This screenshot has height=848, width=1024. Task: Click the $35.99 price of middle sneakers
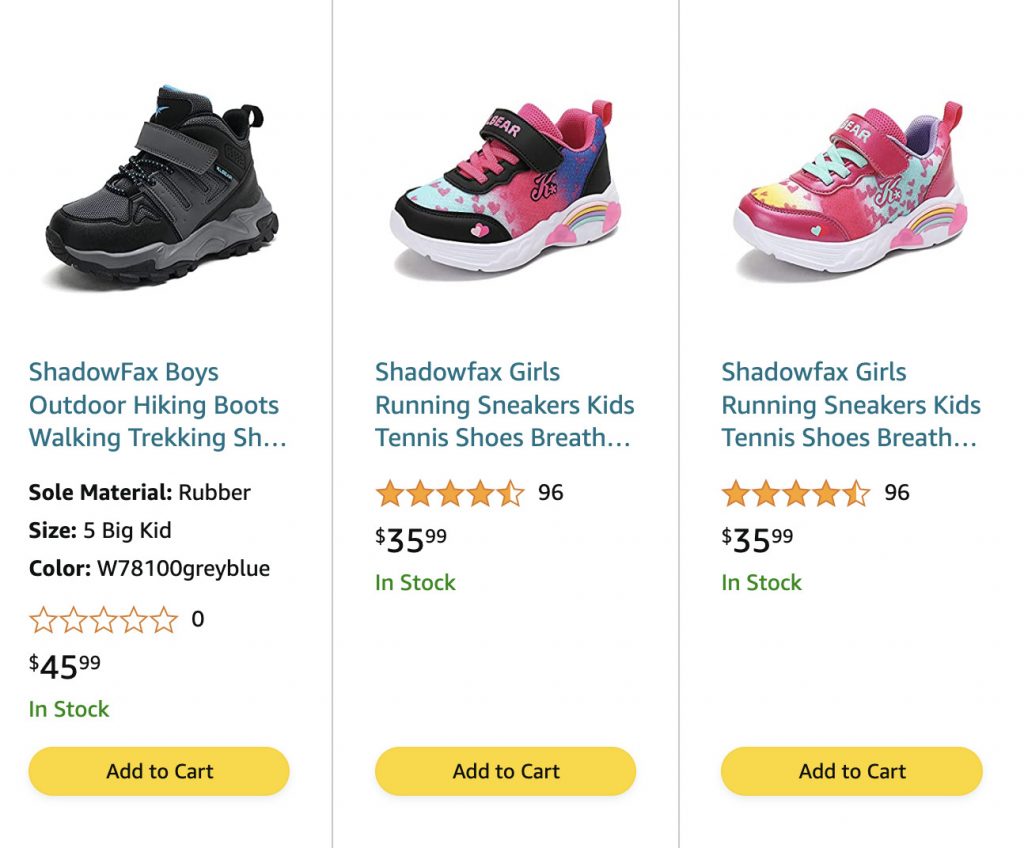pos(411,539)
